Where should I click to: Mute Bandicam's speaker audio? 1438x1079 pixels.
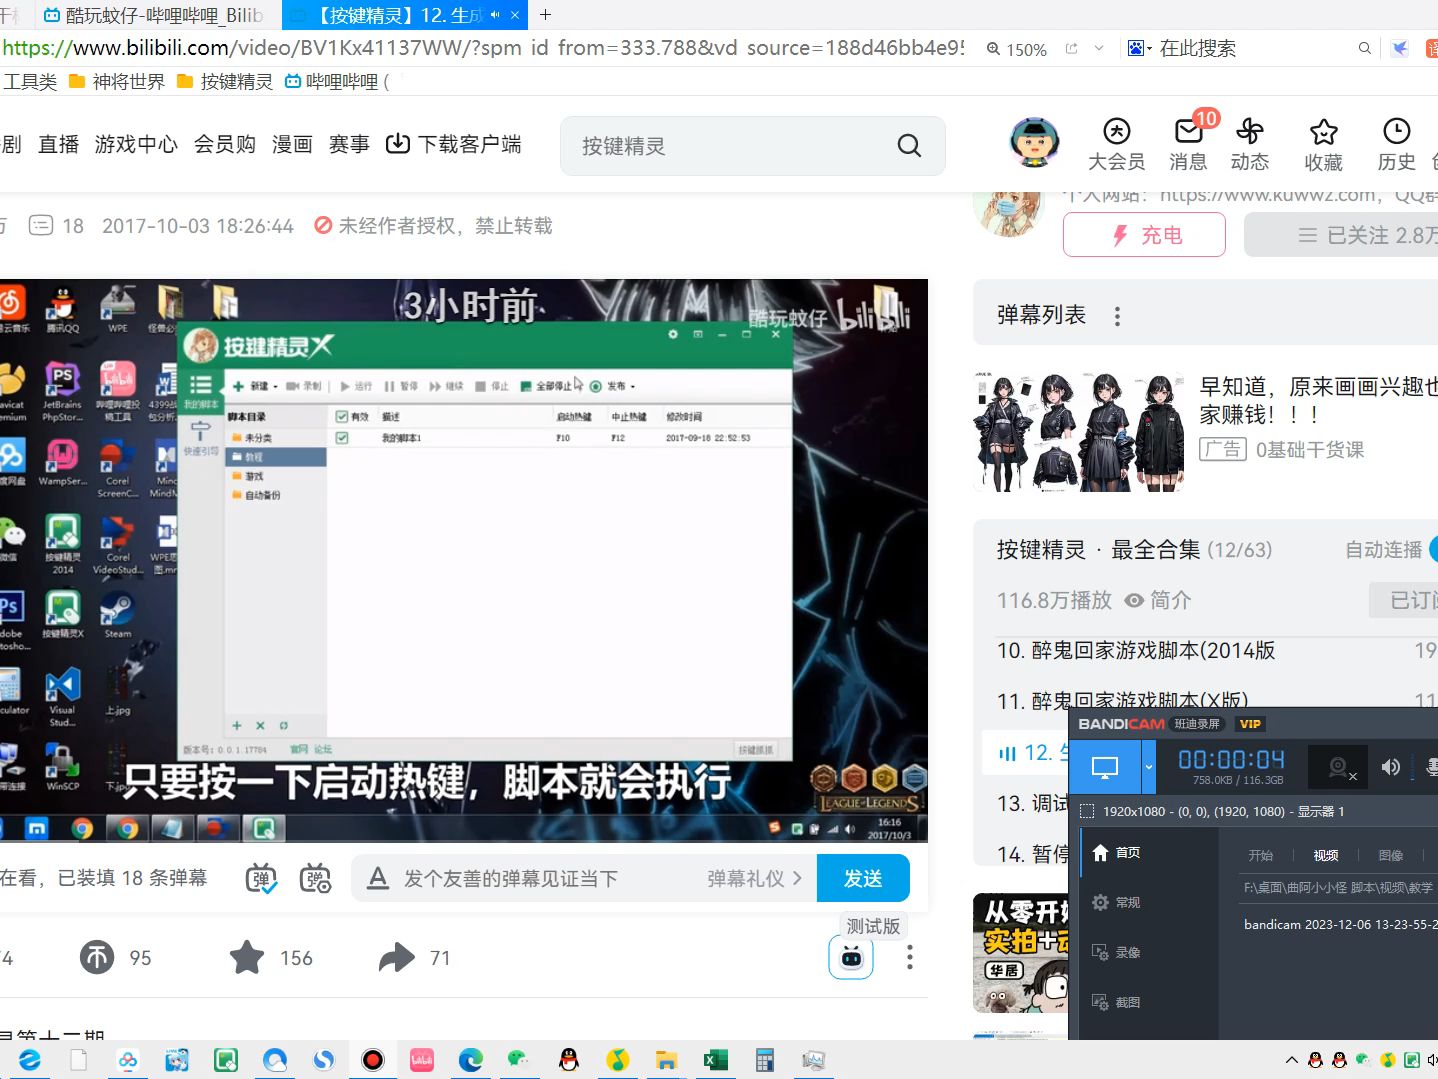click(1390, 766)
